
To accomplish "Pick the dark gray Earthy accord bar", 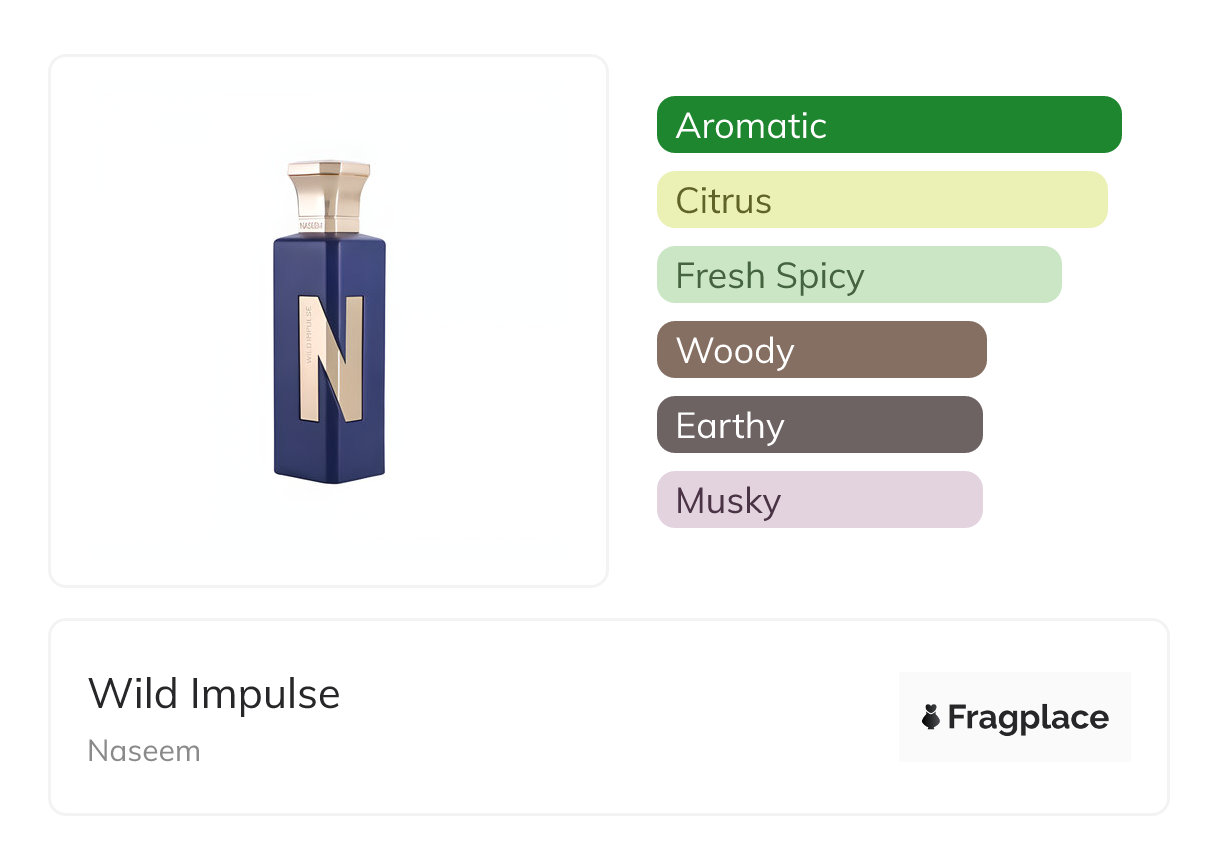I will 819,425.
